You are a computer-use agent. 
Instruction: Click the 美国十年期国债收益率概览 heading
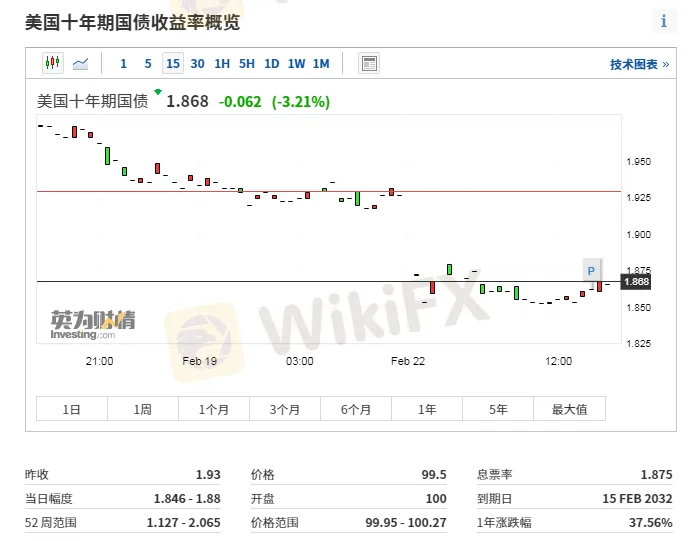(132, 21)
